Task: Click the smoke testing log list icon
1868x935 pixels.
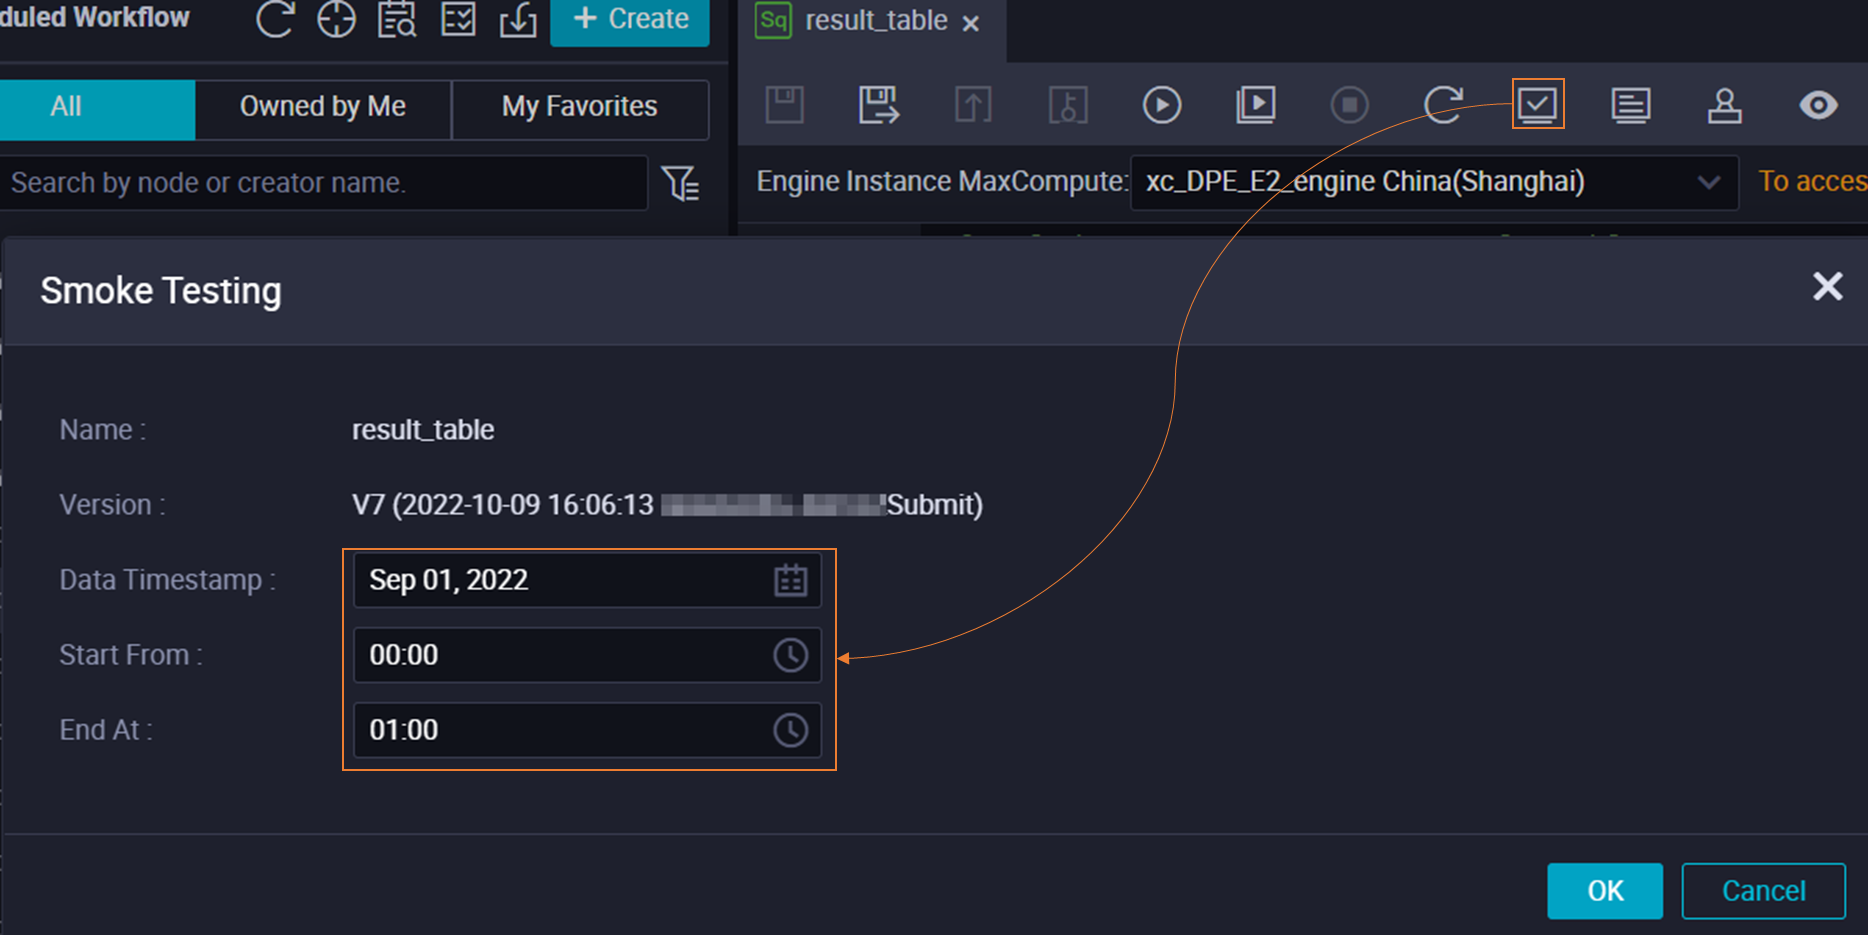Action: 1631,105
